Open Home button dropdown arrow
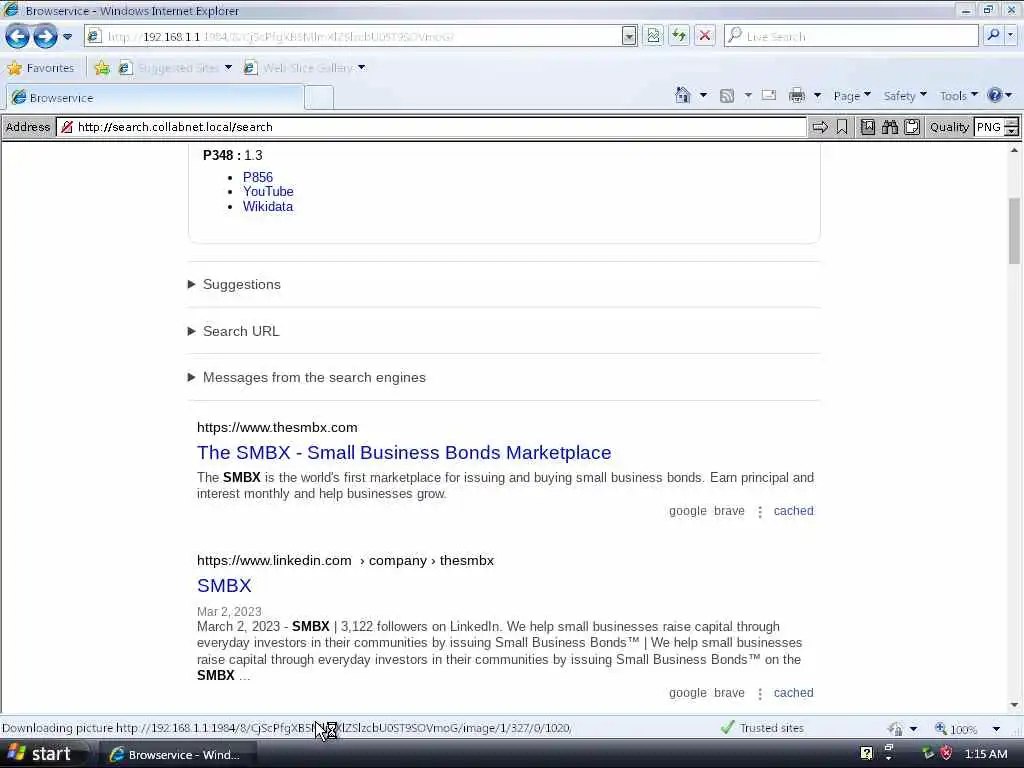The image size is (1024, 768). tap(703, 96)
